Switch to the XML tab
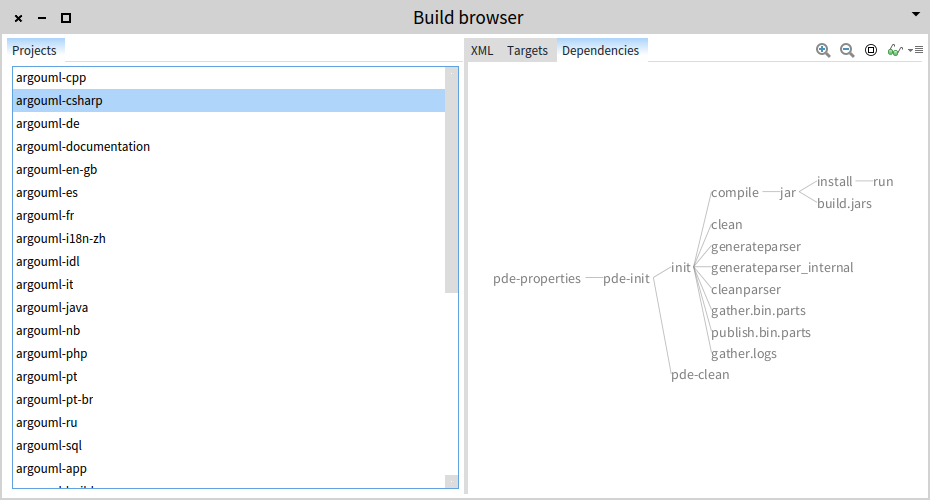The width and height of the screenshot is (930, 500). (482, 51)
